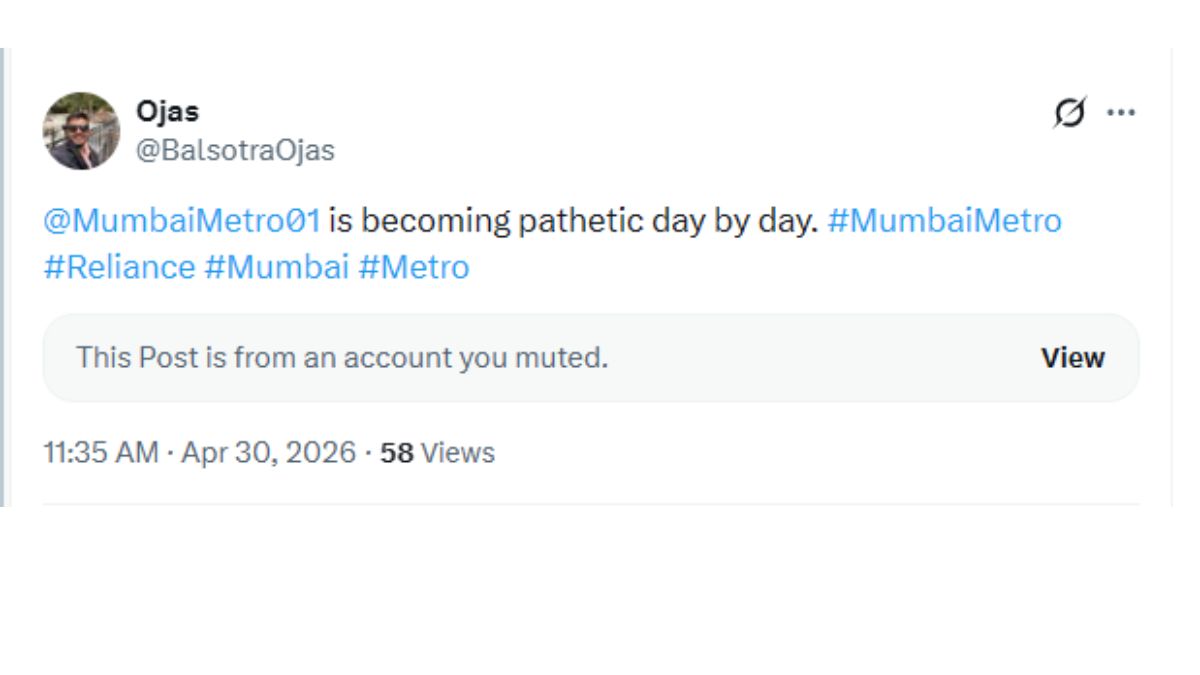Viewport: 1200px width, 675px height.
Task: Click the Grok slashed-circle icon
Action: pos(1069,113)
